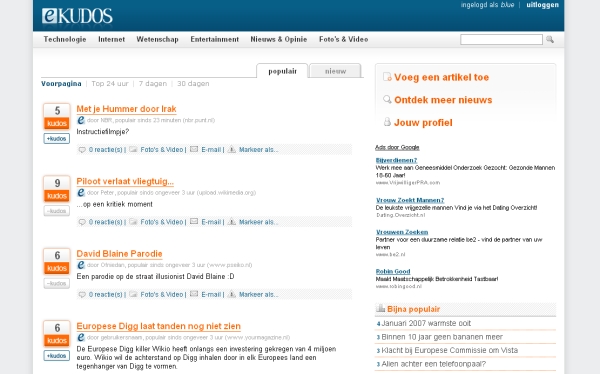
Task: Click the search magnifier icon
Action: (x=550, y=39)
